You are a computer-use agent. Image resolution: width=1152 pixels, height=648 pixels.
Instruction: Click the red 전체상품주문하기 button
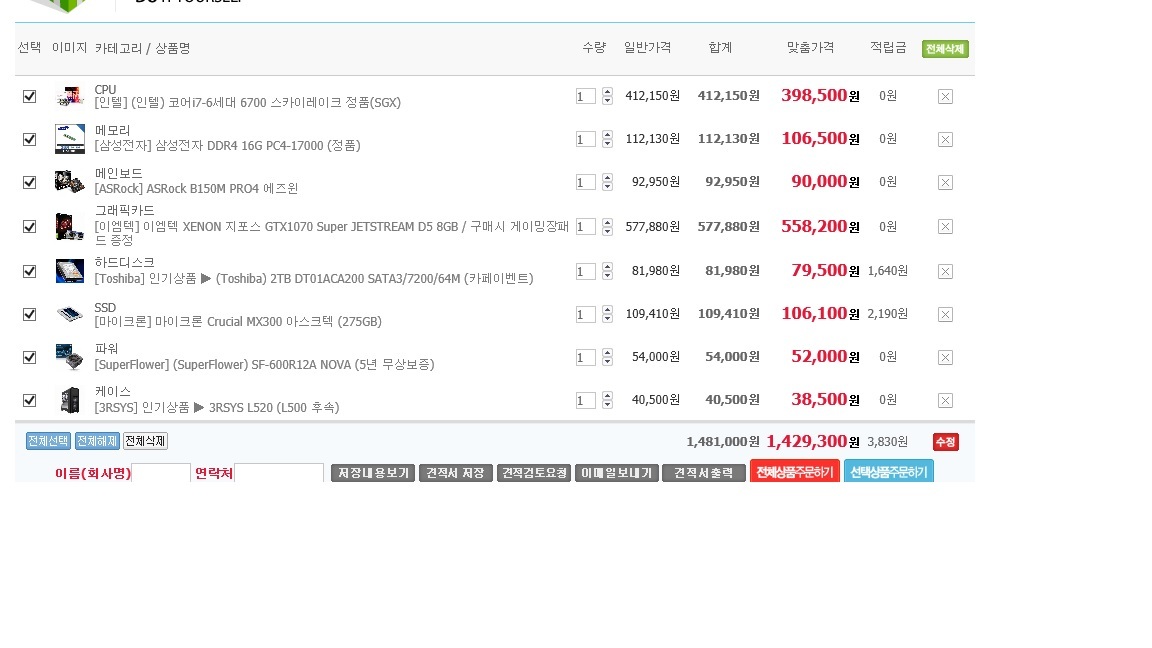coord(795,472)
